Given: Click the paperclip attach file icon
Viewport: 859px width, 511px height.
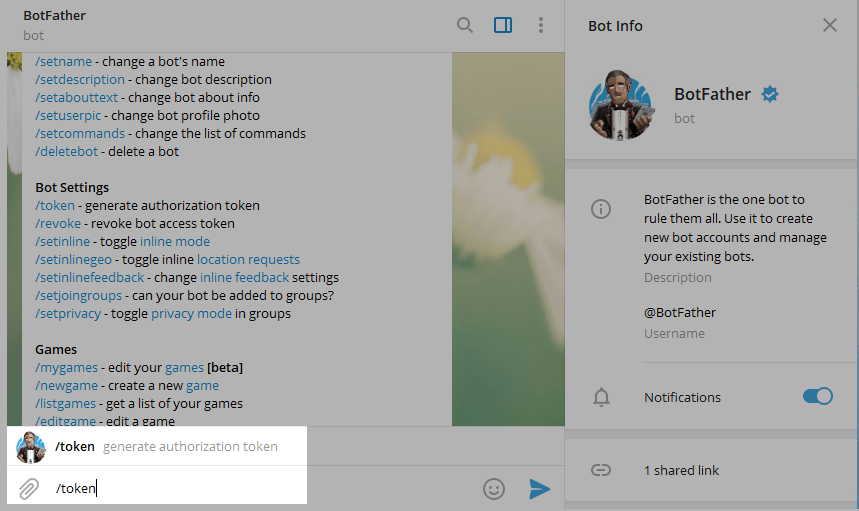Looking at the screenshot, I should [x=29, y=488].
